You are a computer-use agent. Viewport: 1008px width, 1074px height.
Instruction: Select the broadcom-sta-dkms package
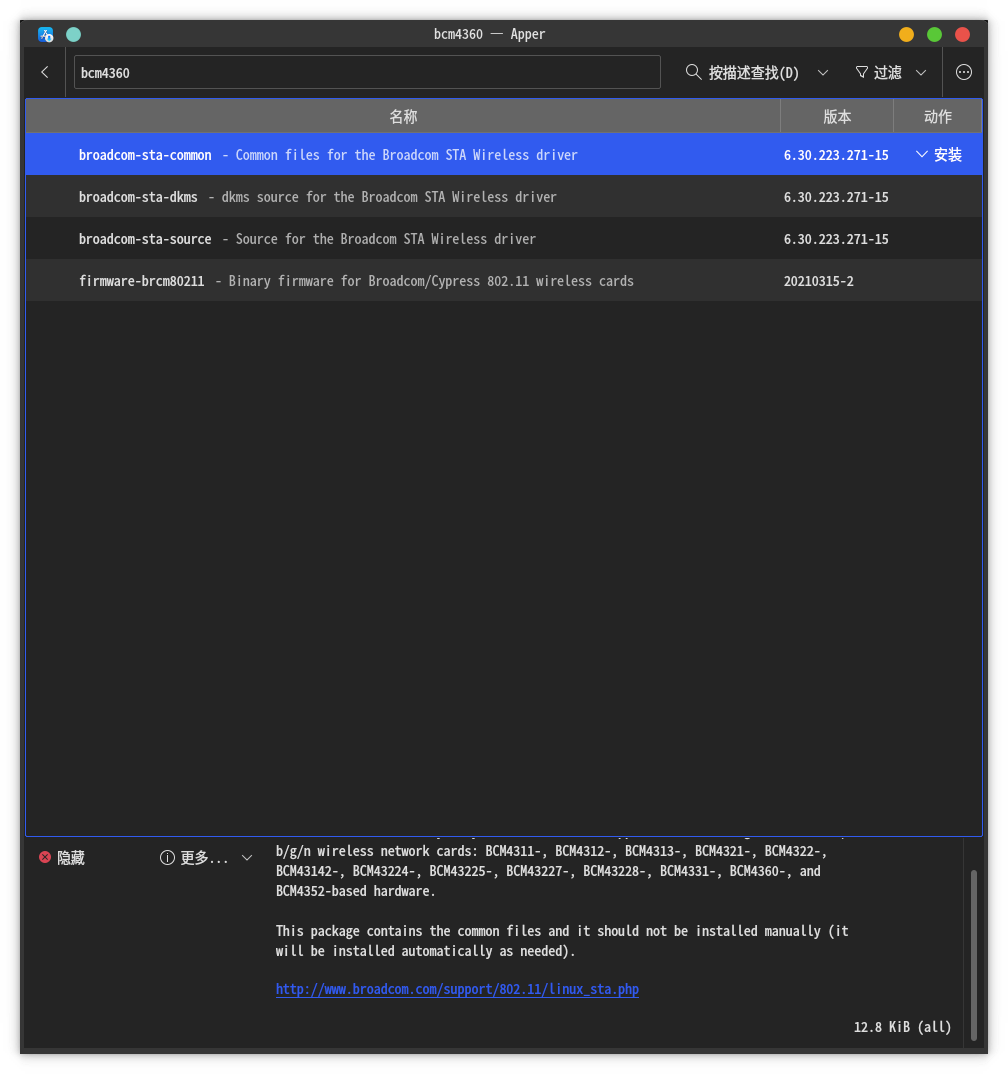tap(503, 197)
